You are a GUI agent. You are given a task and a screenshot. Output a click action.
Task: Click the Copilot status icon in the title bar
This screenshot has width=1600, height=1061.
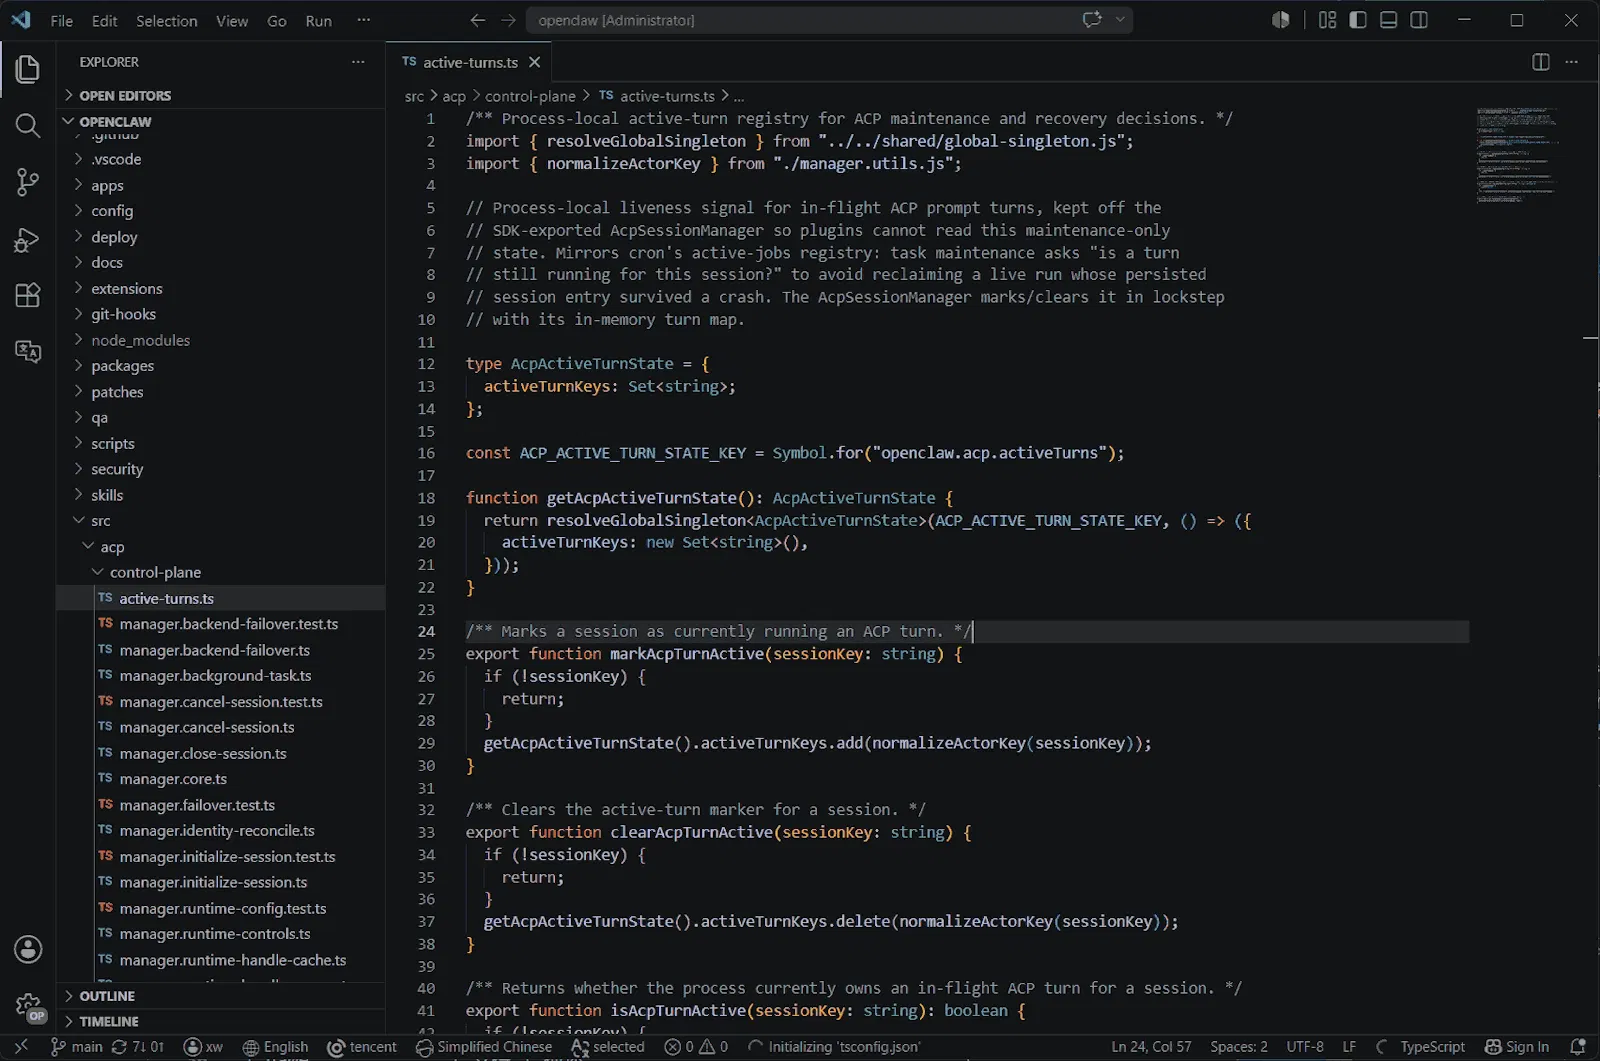point(1281,20)
